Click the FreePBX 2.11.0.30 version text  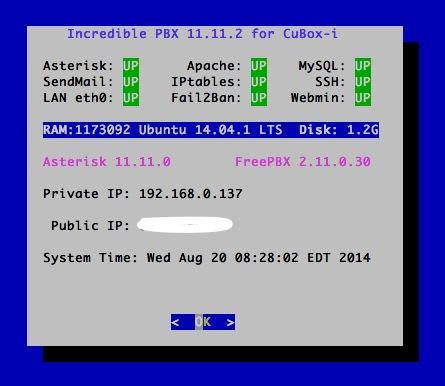[303, 162]
